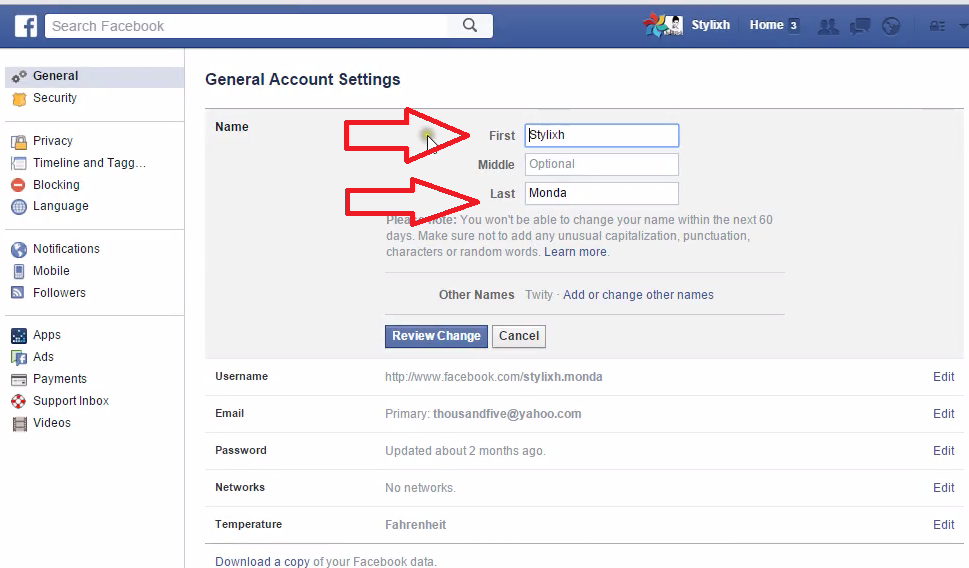Click the Middle name field

click(x=602, y=164)
